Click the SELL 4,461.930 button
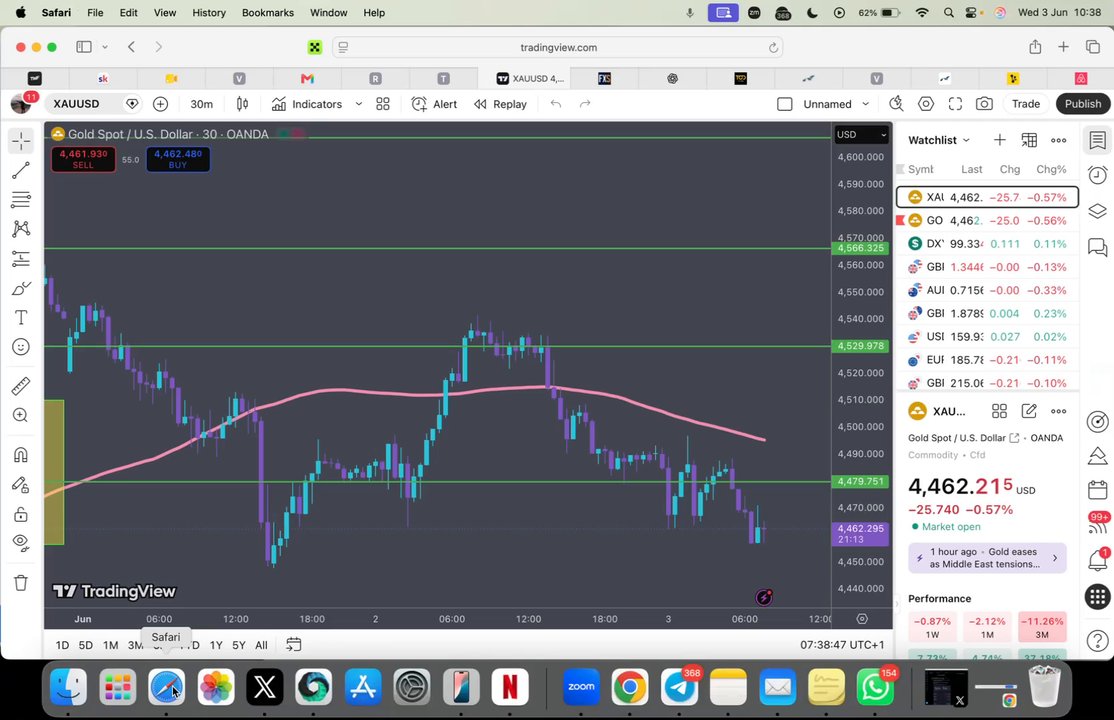 pyautogui.click(x=83, y=158)
